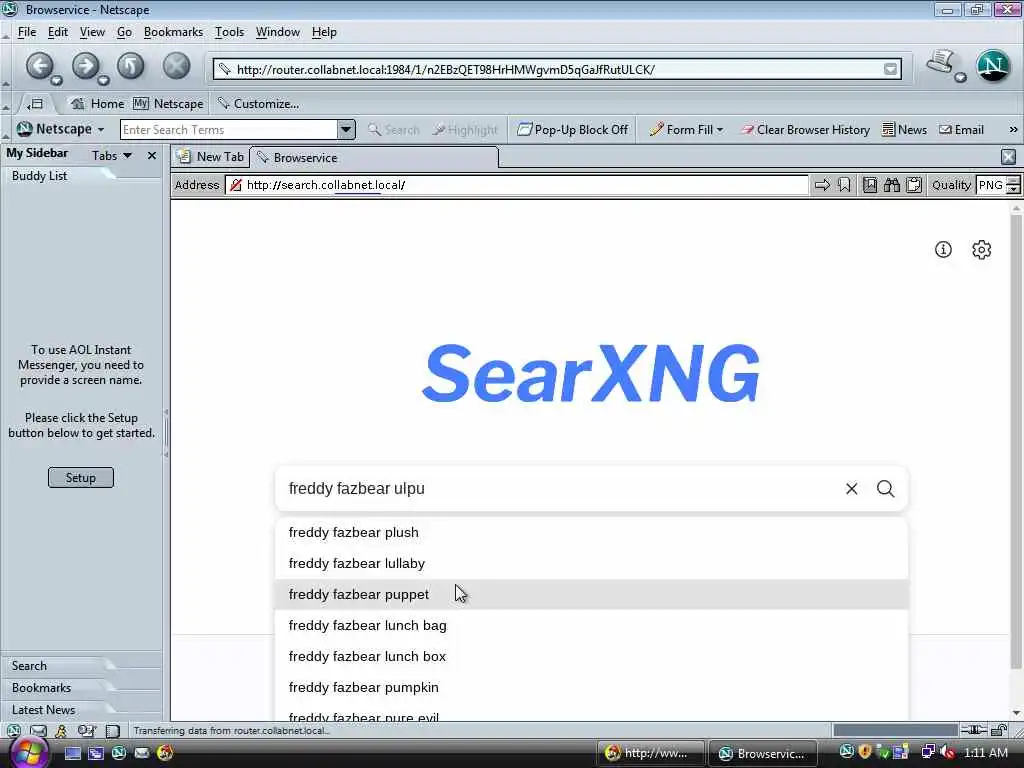Screen dimensions: 1024x768
Task: Open the Go menu
Action: pos(124,32)
